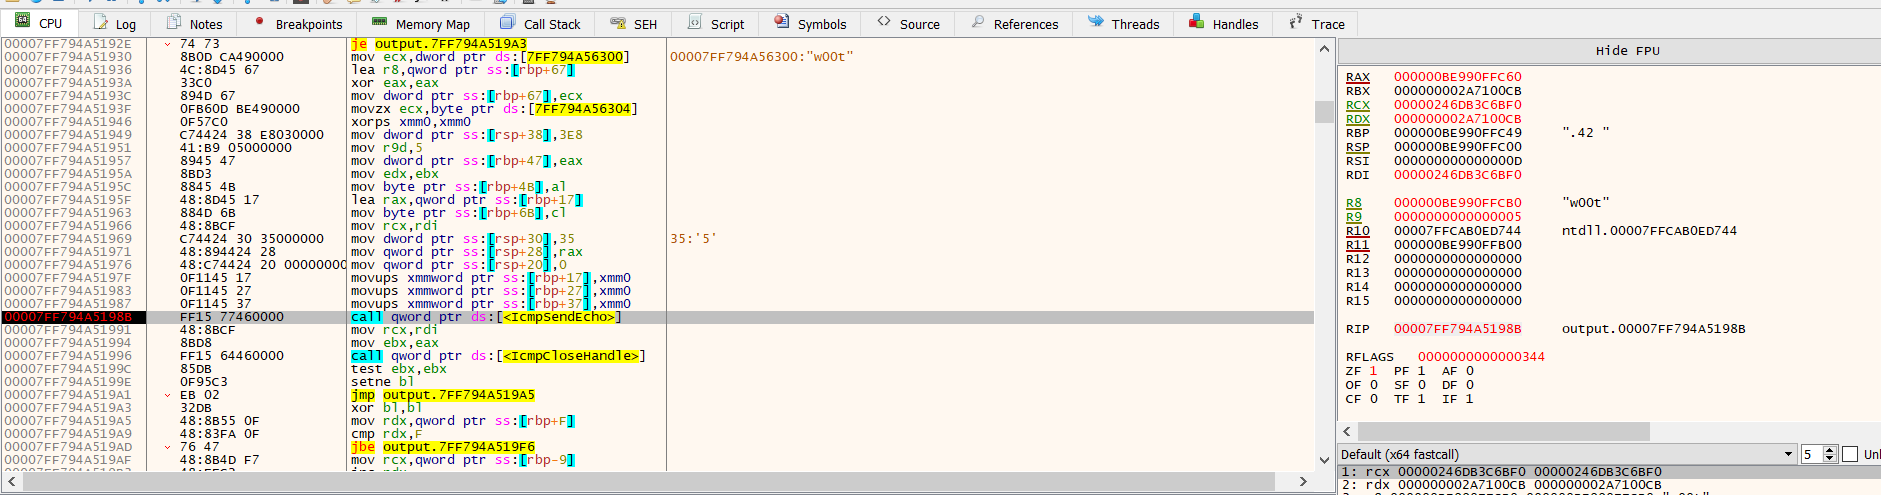Viewport: 1881px width, 495px height.
Task: Click the disassembly scroll-down arrow
Action: pos(1325,460)
